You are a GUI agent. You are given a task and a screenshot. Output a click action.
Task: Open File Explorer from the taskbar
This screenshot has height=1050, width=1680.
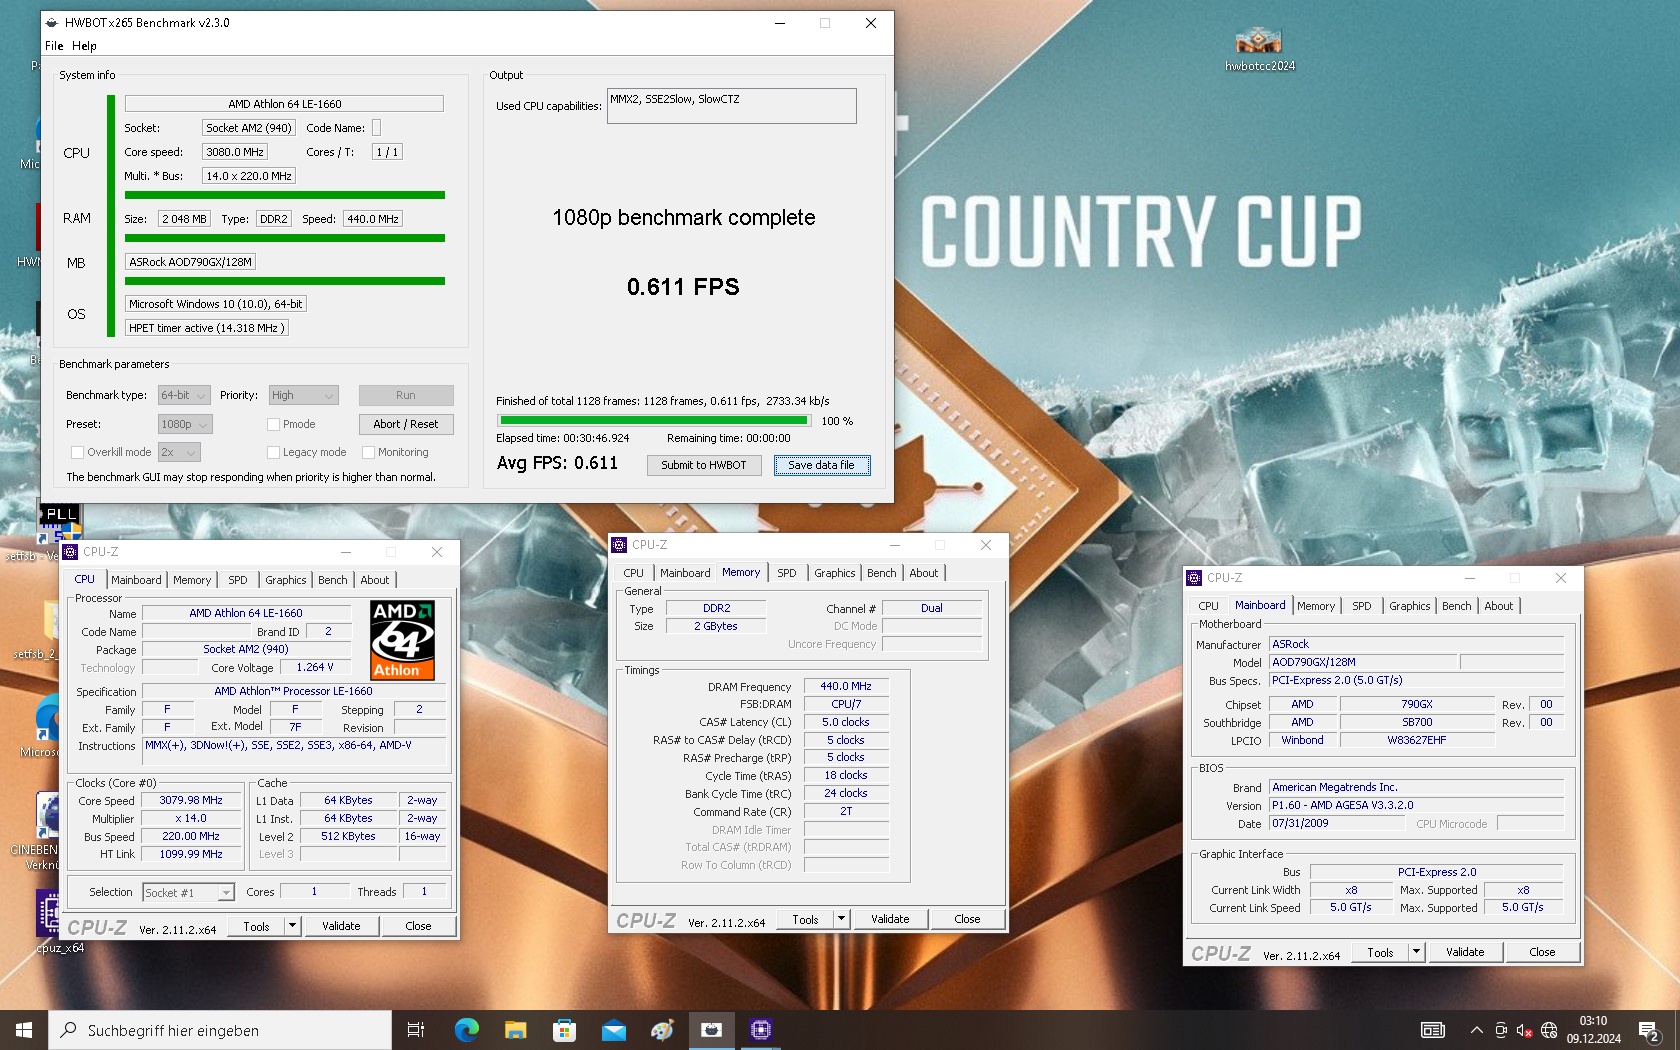(x=515, y=1030)
